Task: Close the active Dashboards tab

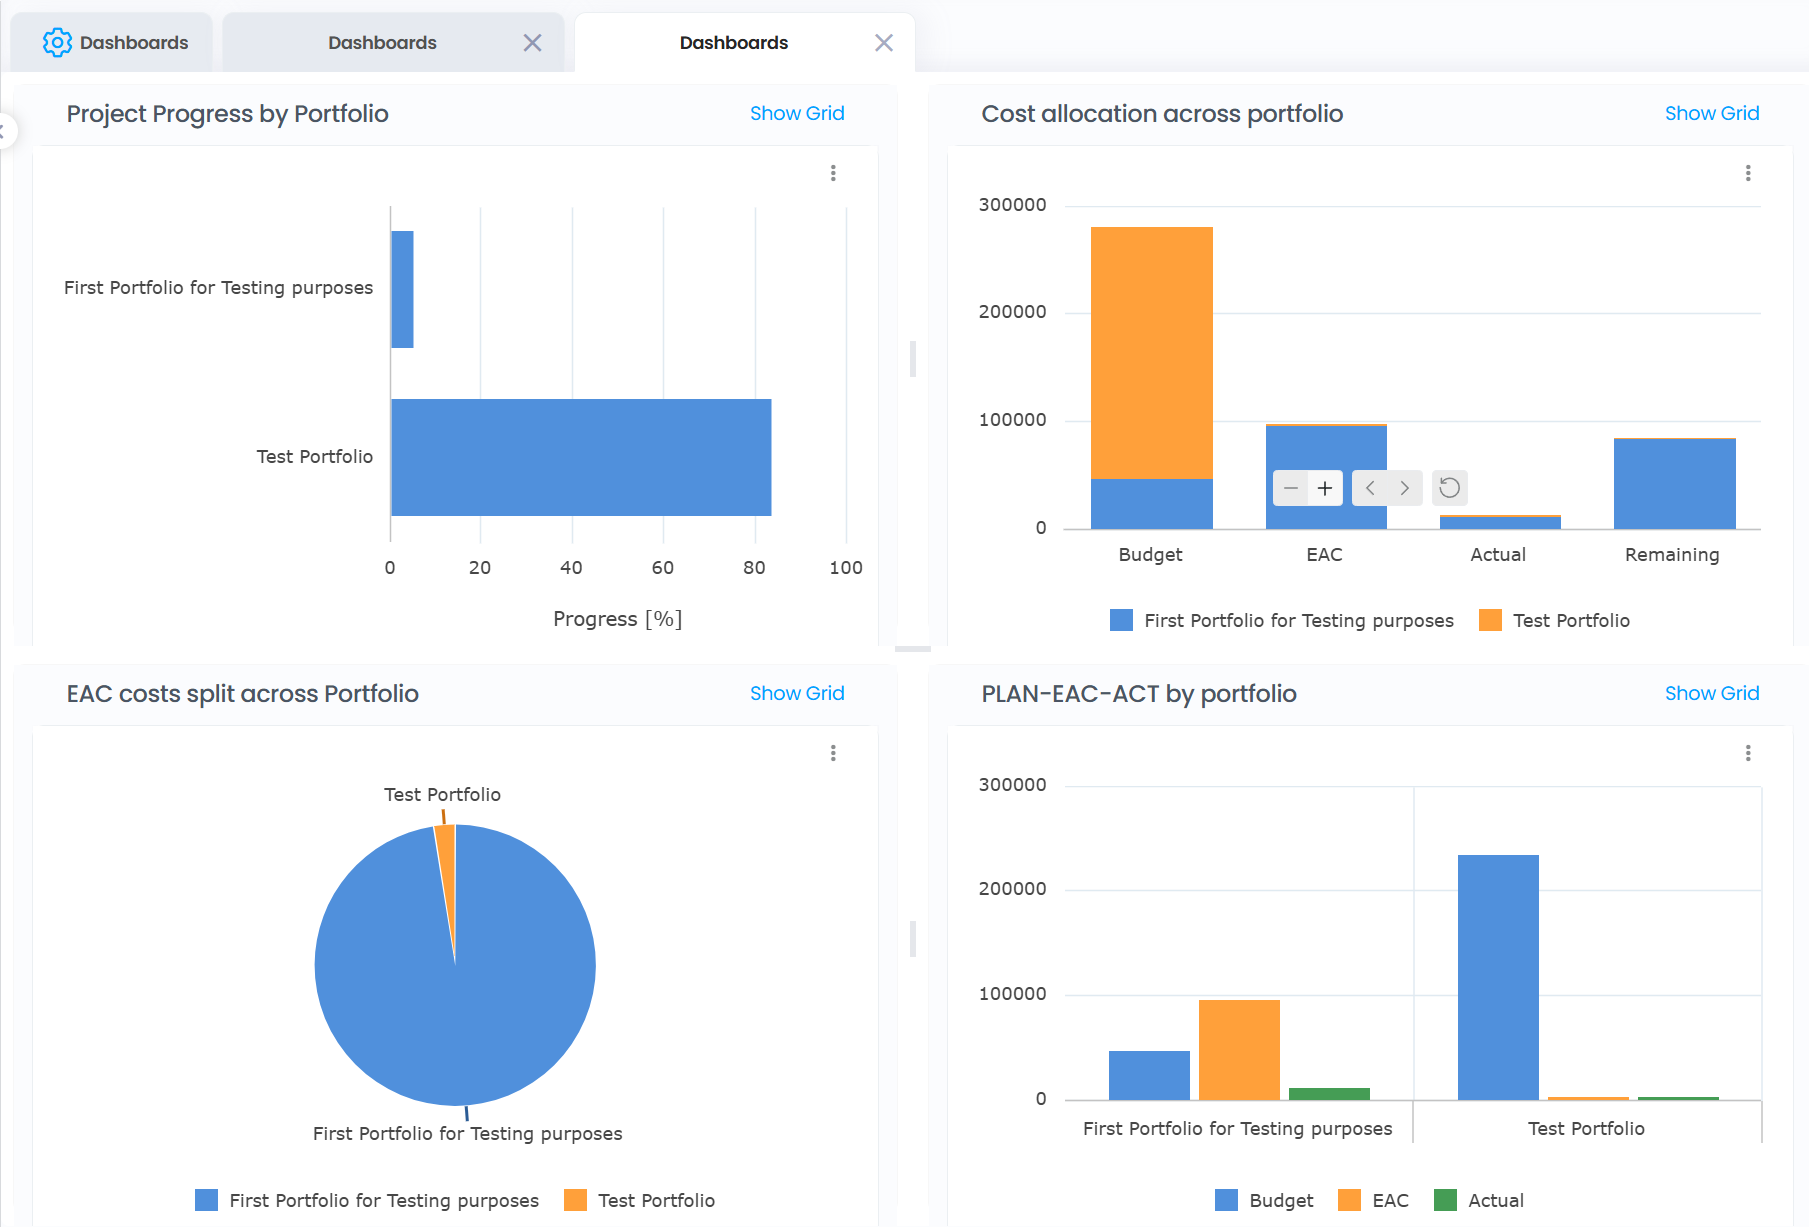Action: click(884, 43)
